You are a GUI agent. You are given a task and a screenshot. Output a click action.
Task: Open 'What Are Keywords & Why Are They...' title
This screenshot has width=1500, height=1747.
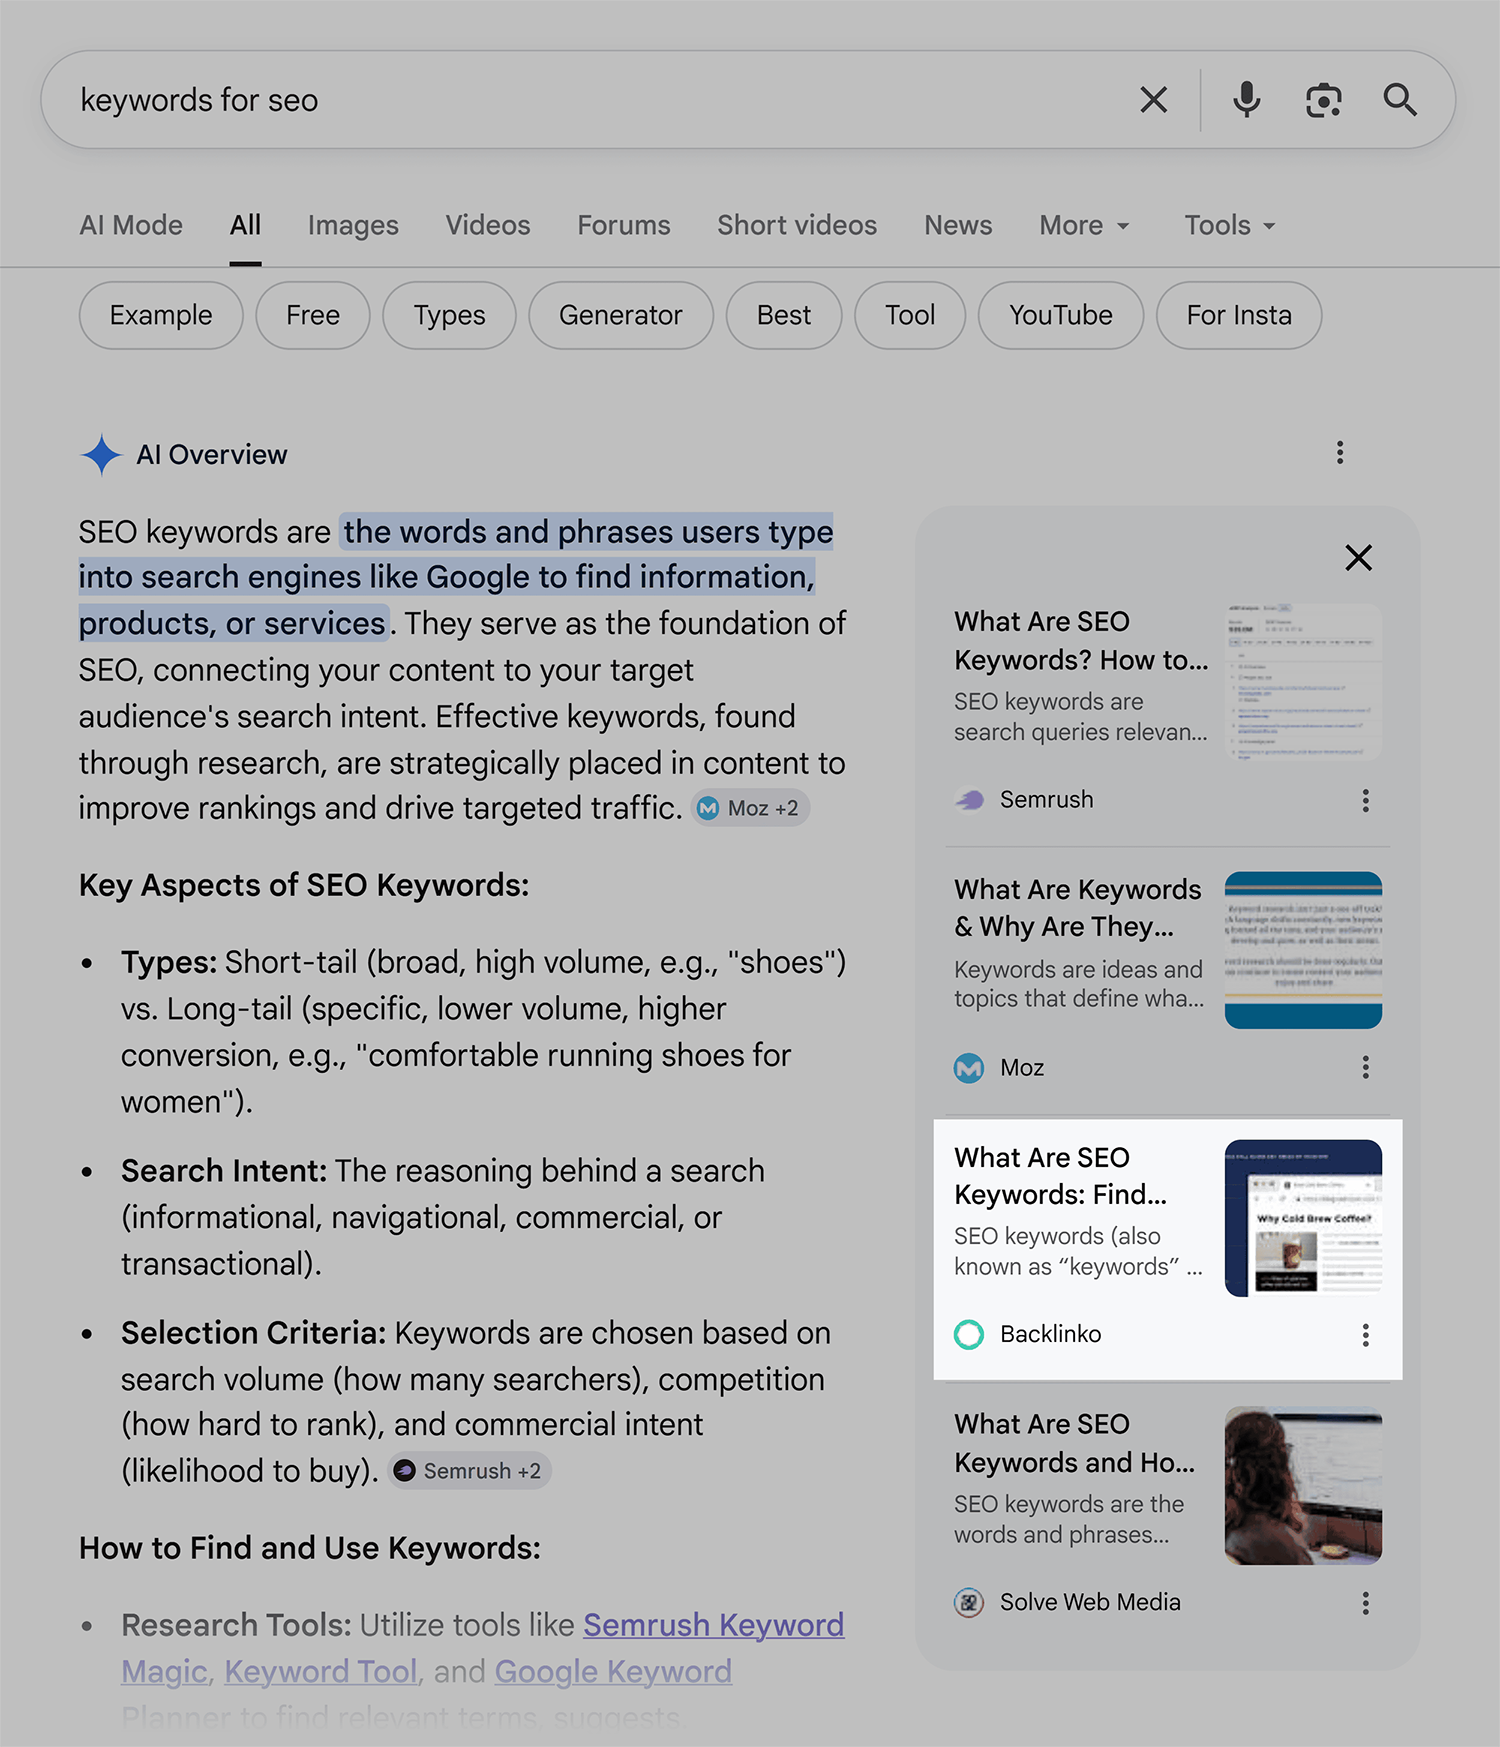[x=1078, y=908]
